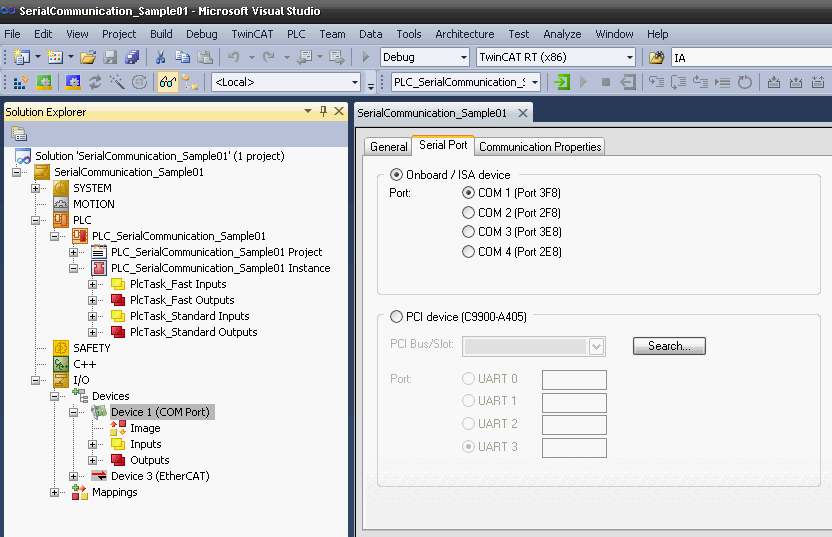Viewport: 832px width, 537px height.
Task: Click the PCI Bus/Slot combo box
Action: pos(534,347)
